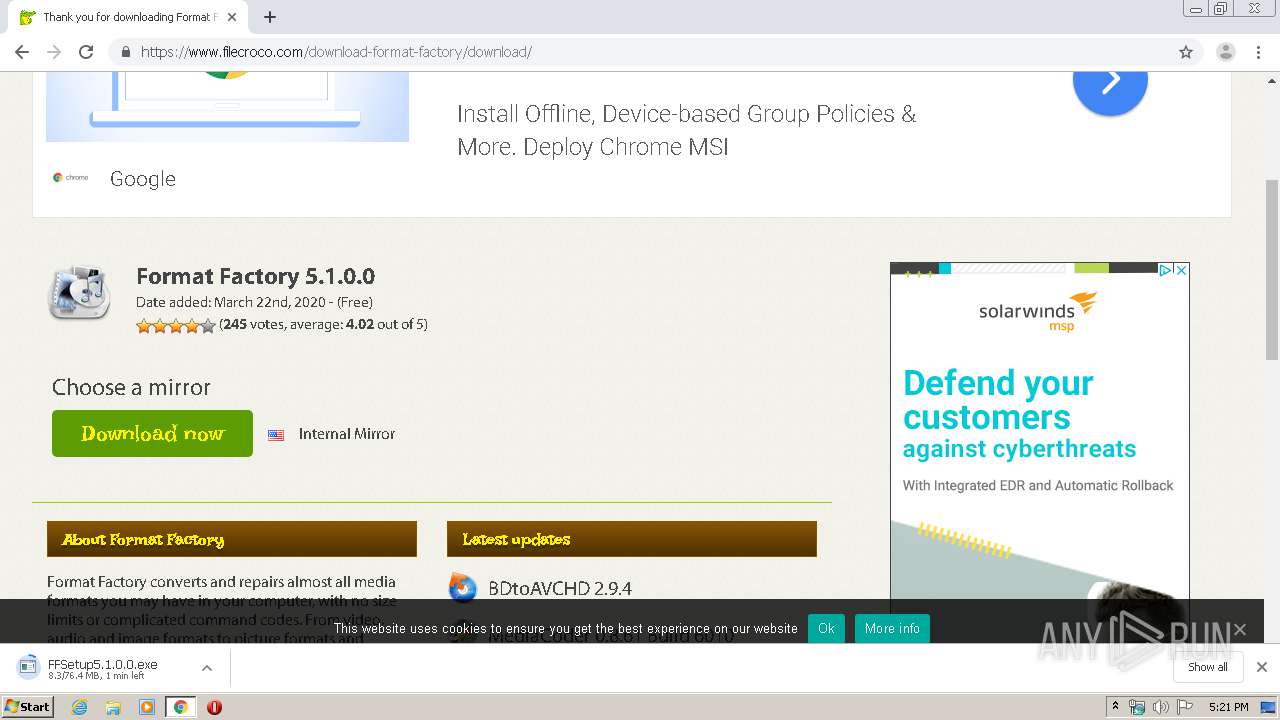
Task: Click the vertical page scrollbar
Action: pos(1272,270)
